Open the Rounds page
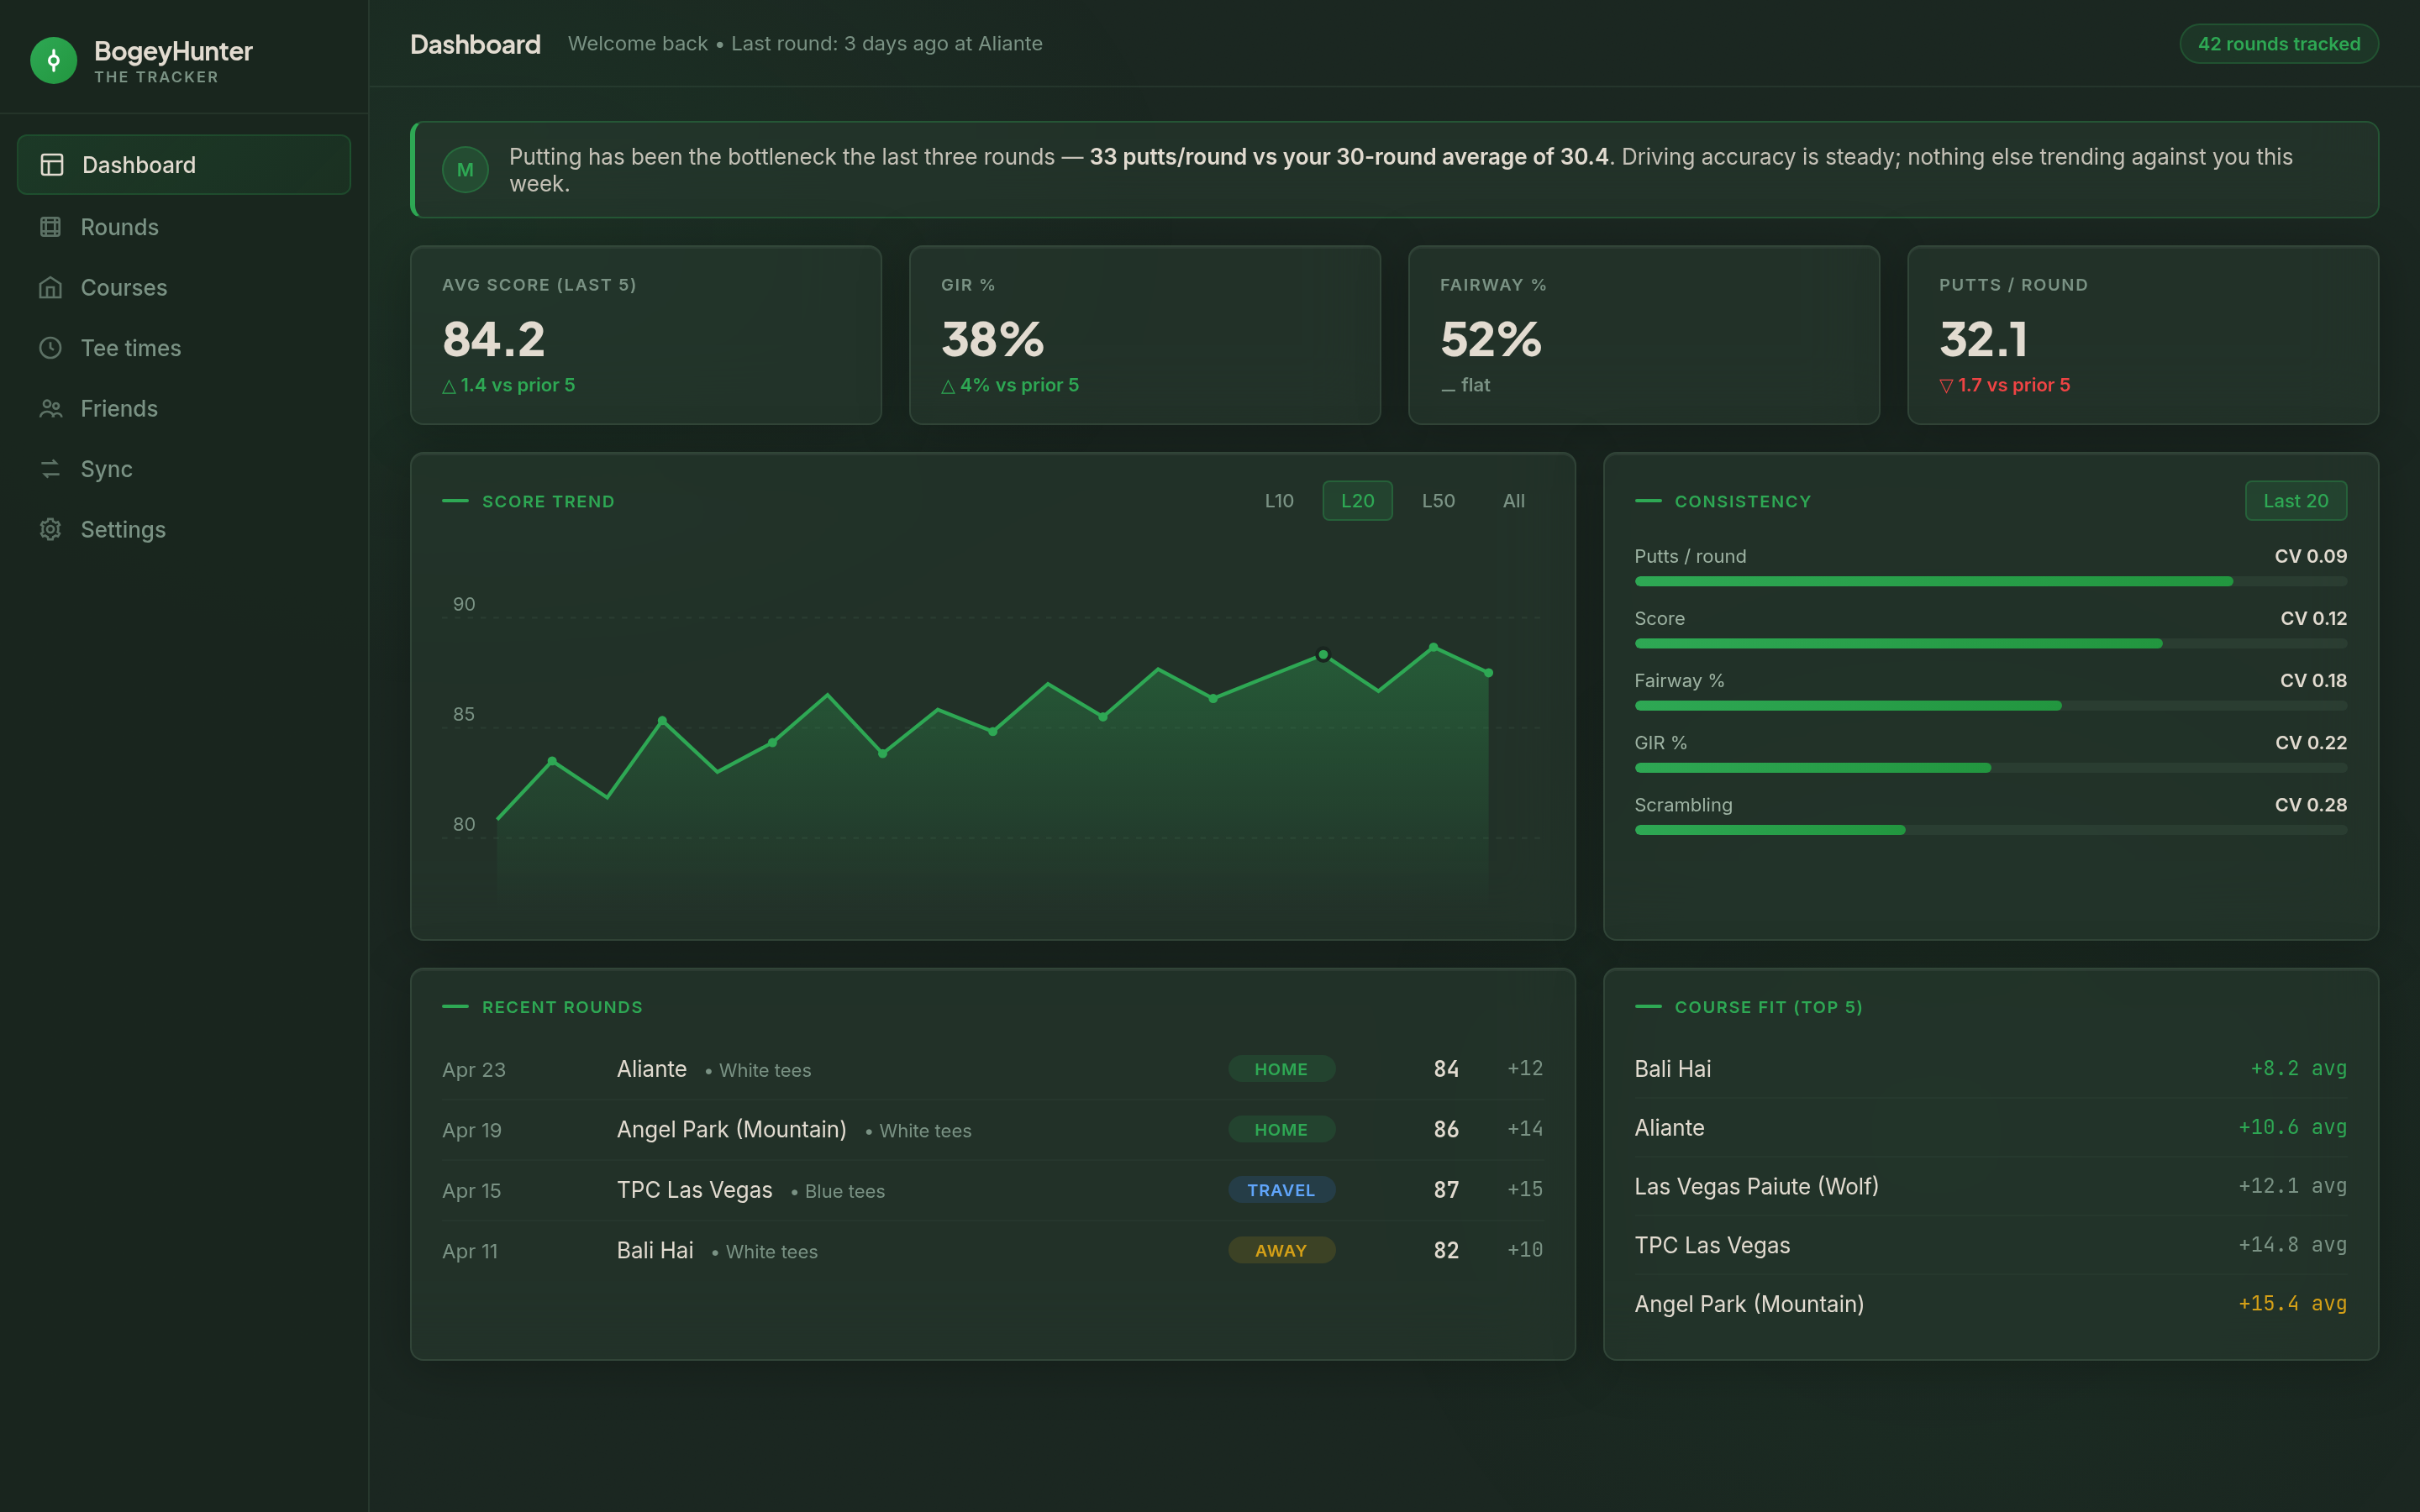 click(184, 227)
